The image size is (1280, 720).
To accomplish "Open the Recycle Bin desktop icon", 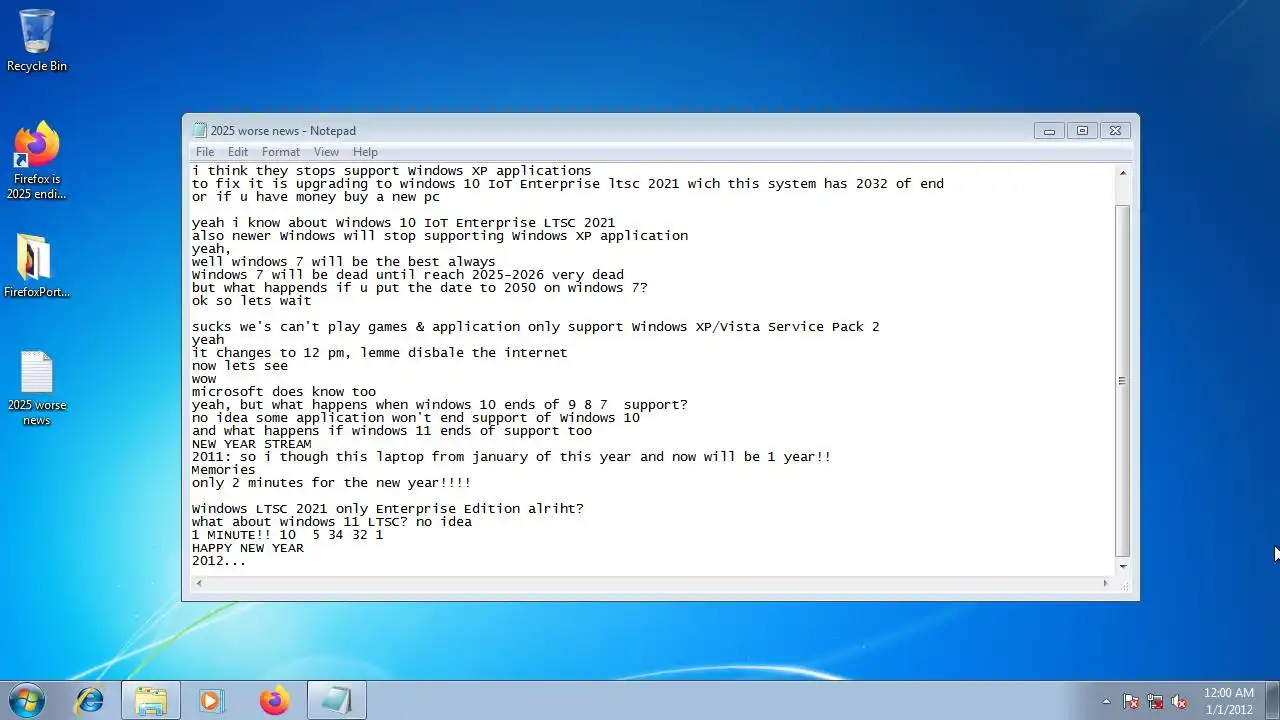I will 37,40.
